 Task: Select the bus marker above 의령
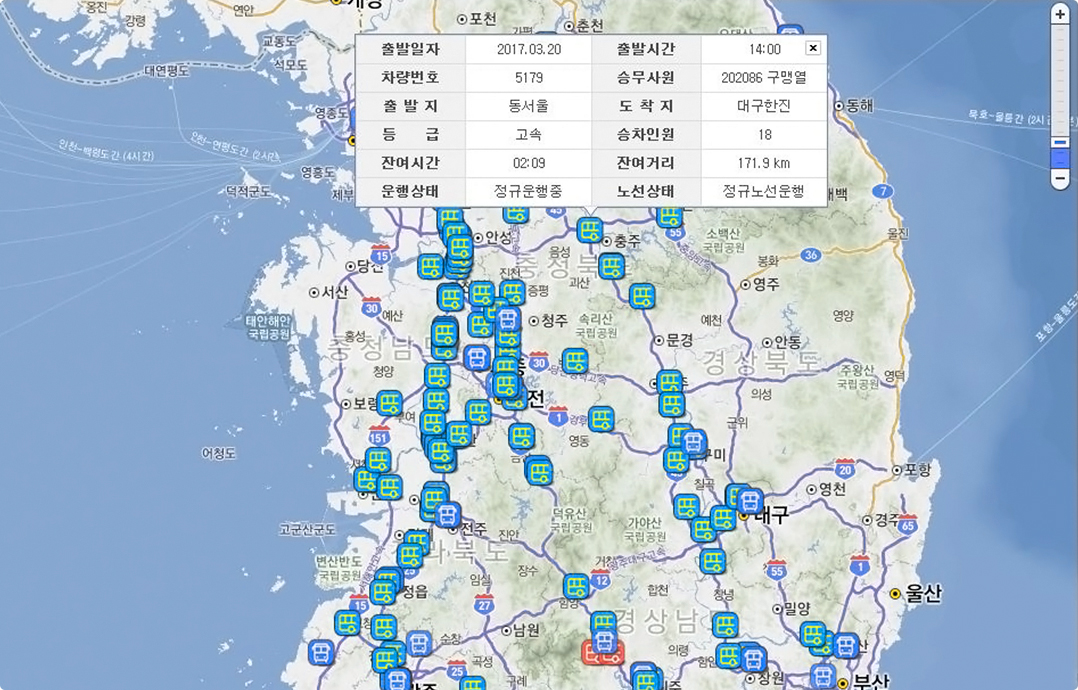point(725,625)
